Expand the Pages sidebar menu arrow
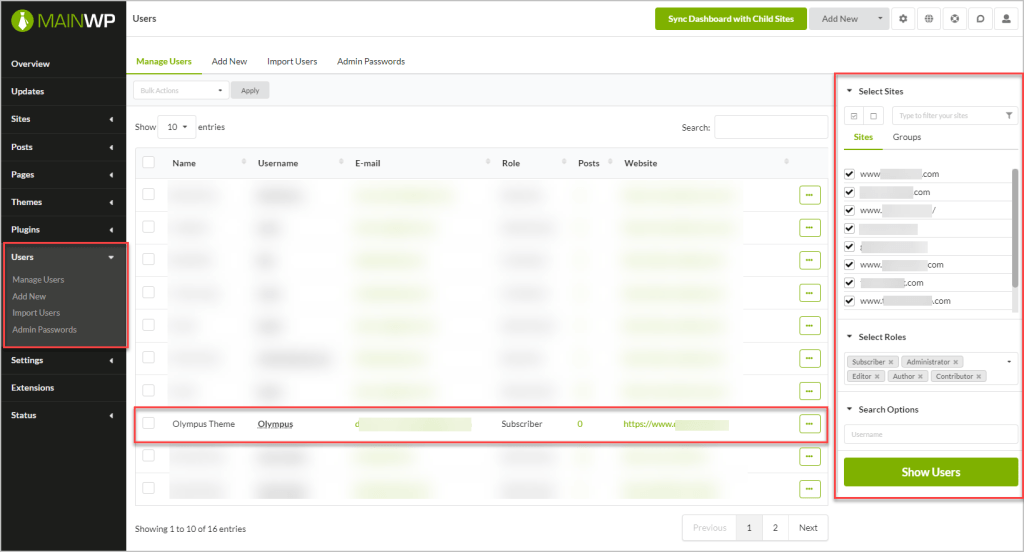 pyautogui.click(x=111, y=175)
